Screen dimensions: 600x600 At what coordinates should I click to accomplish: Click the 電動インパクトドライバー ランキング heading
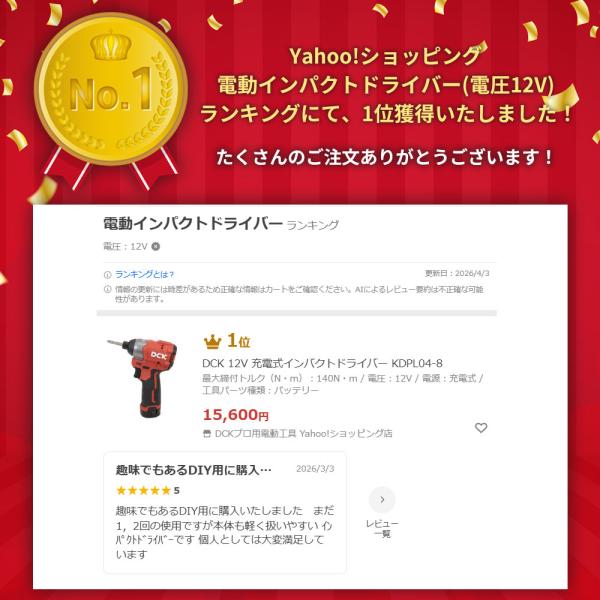(221, 224)
